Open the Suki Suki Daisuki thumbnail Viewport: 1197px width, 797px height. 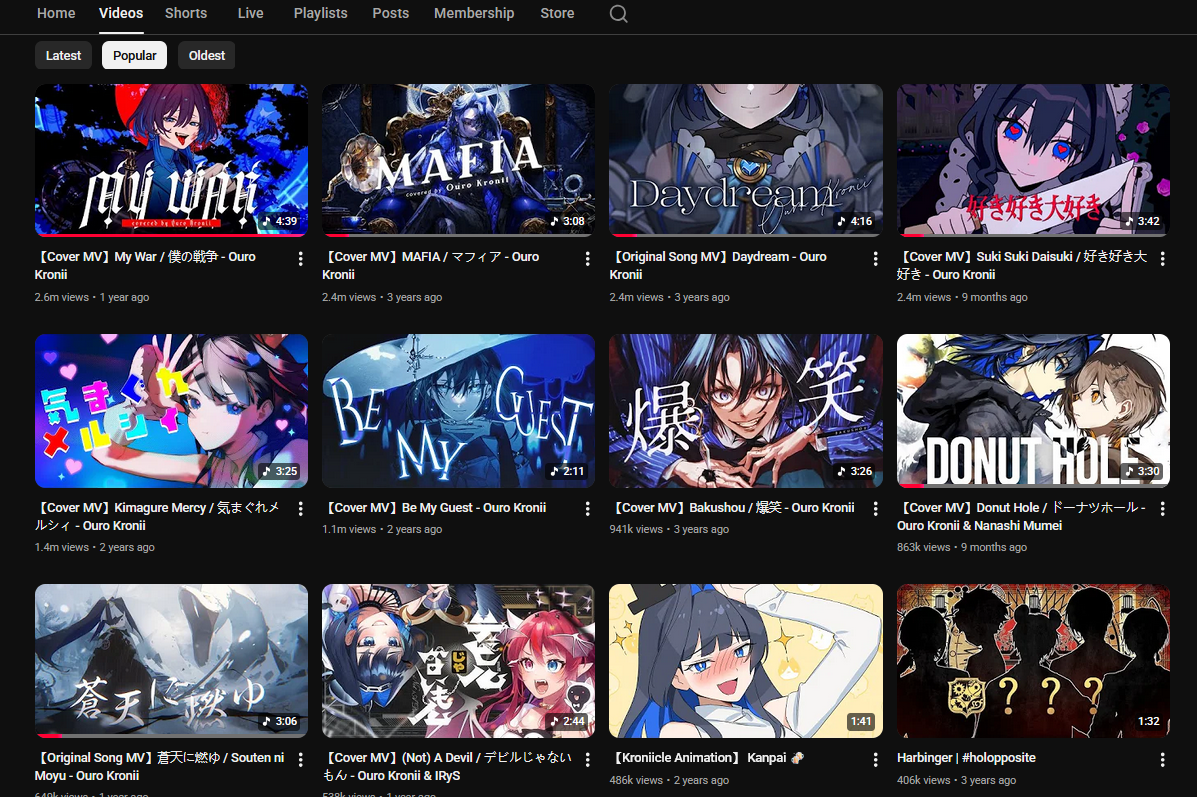click(x=1034, y=160)
